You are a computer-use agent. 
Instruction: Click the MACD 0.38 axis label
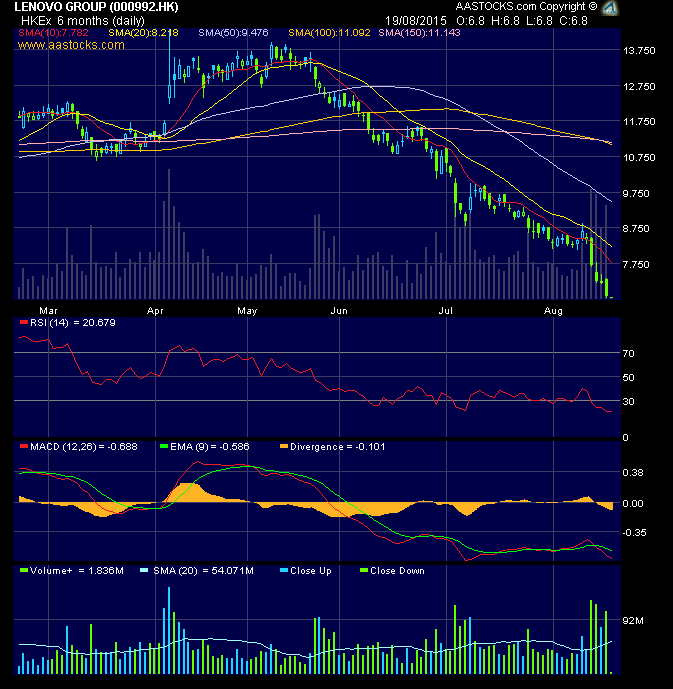[633, 473]
